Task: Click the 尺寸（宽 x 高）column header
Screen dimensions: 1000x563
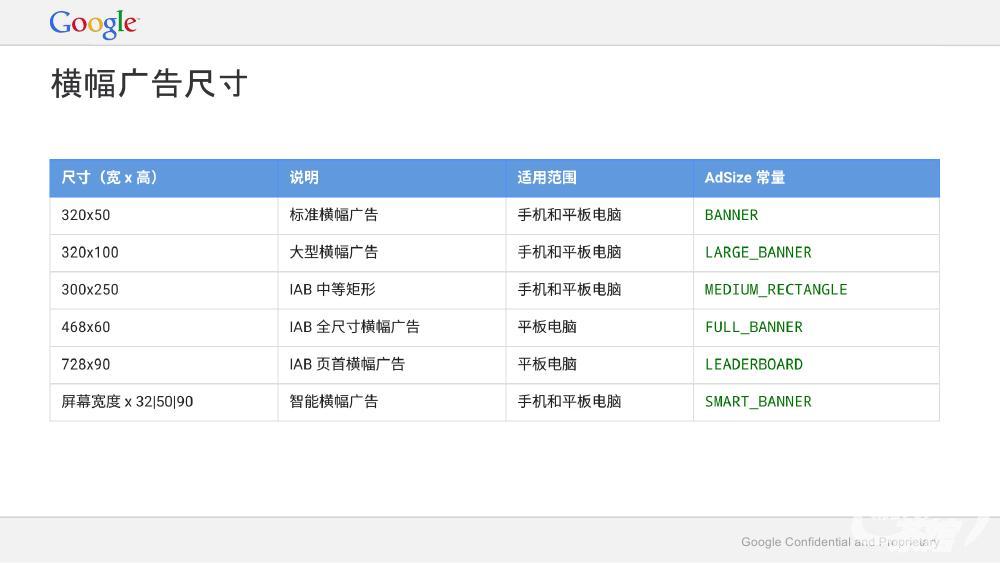Action: [110, 177]
